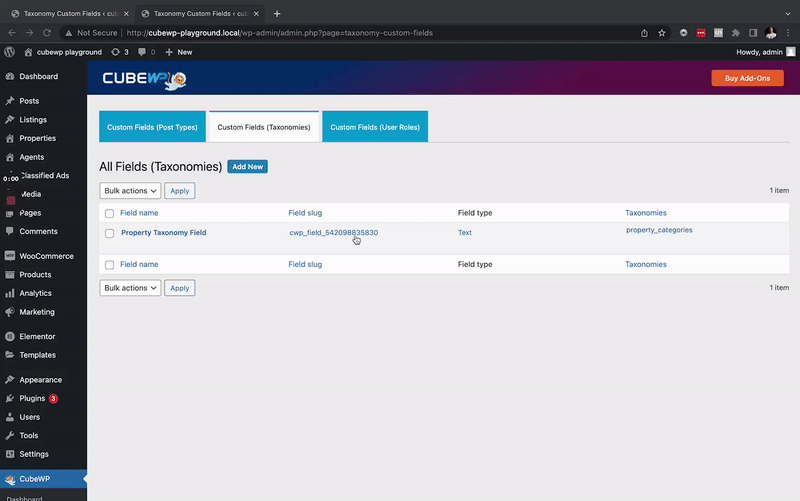Click the Settings icon in sidebar

pyautogui.click(x=10, y=454)
